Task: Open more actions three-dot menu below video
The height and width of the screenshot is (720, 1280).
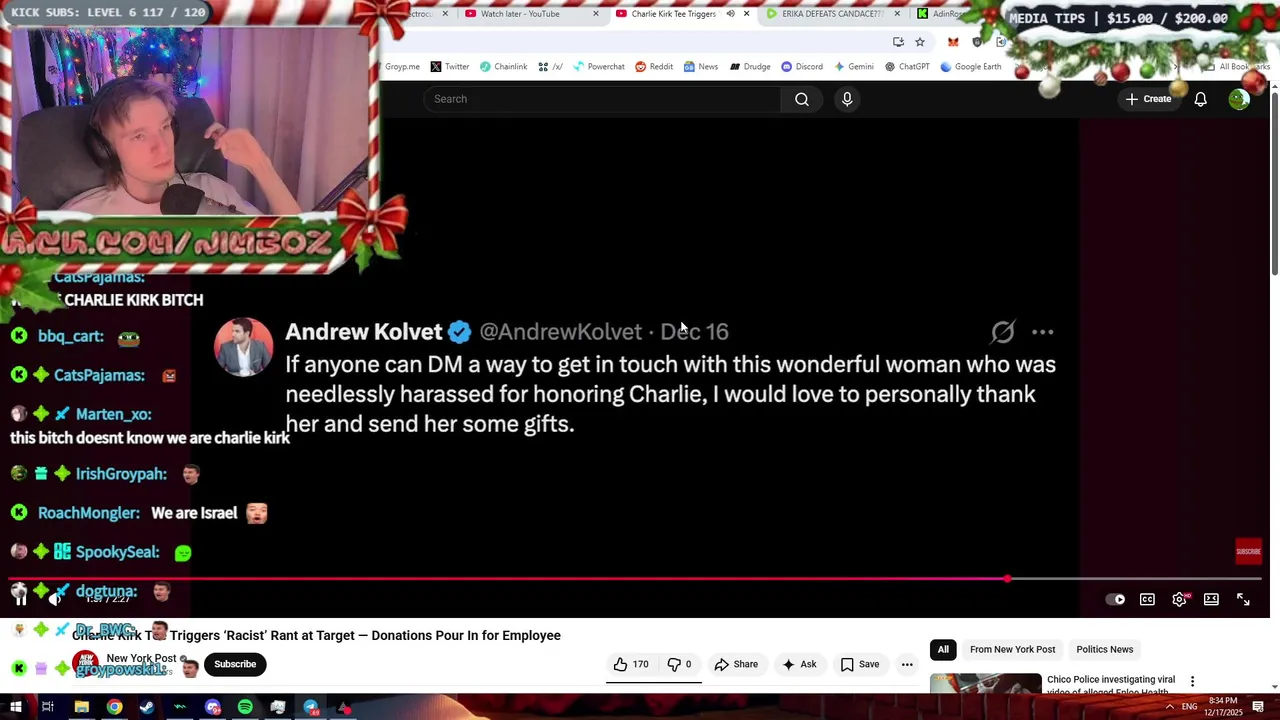Action: point(907,664)
